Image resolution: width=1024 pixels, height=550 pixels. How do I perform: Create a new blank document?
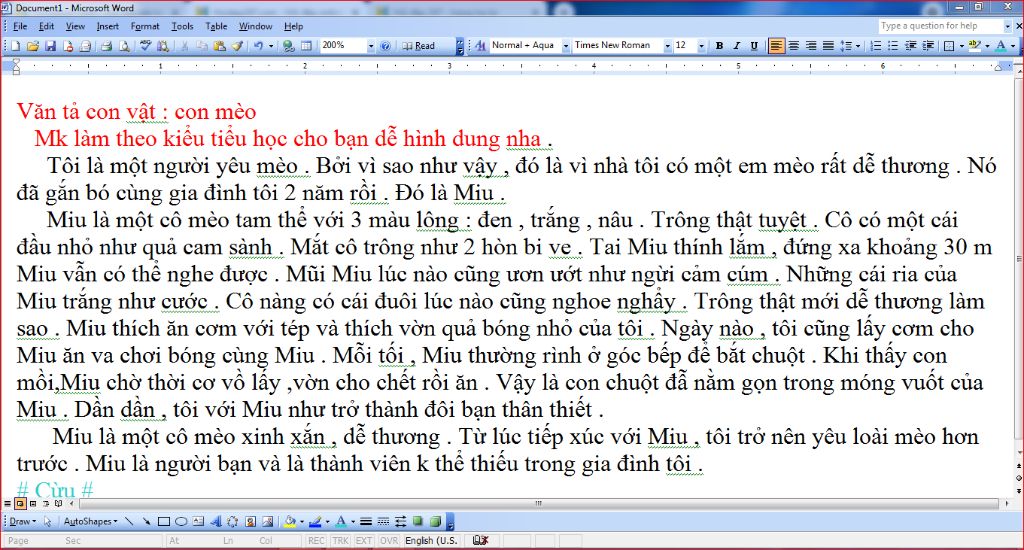click(15, 46)
